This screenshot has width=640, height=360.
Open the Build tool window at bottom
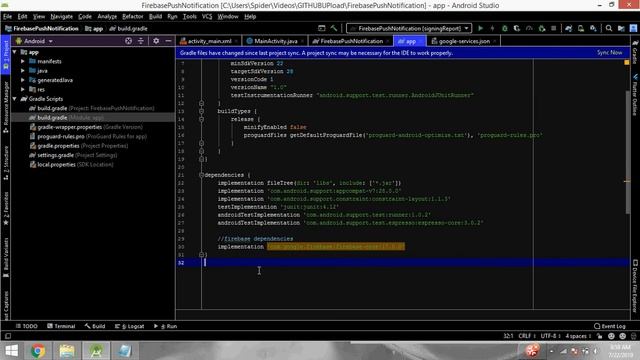(95, 326)
